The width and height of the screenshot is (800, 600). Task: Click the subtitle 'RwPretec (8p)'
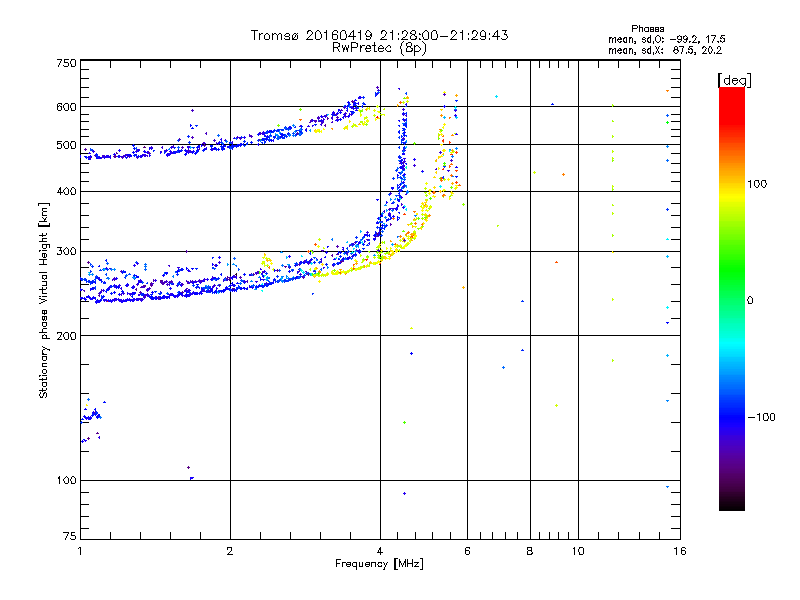coord(379,48)
